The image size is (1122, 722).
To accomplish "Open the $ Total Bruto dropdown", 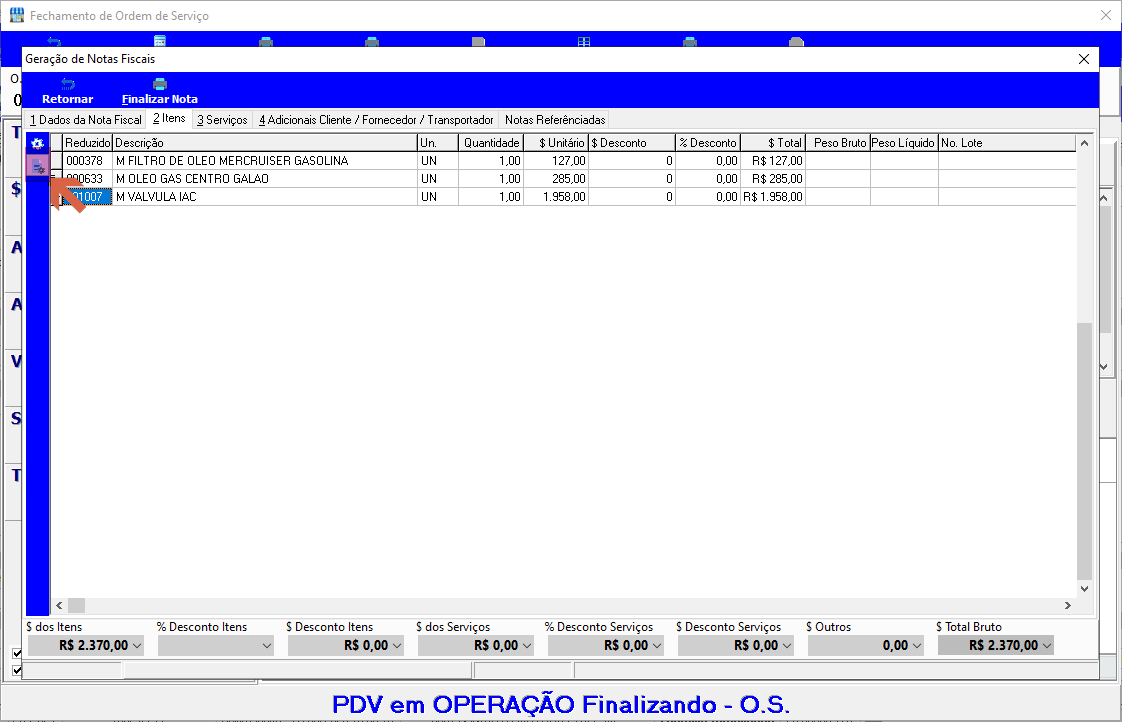I will [1047, 645].
